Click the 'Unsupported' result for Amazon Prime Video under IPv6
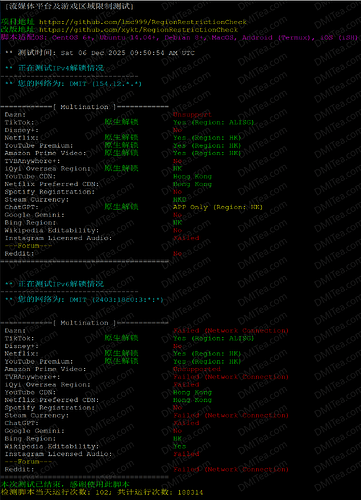 (197, 369)
